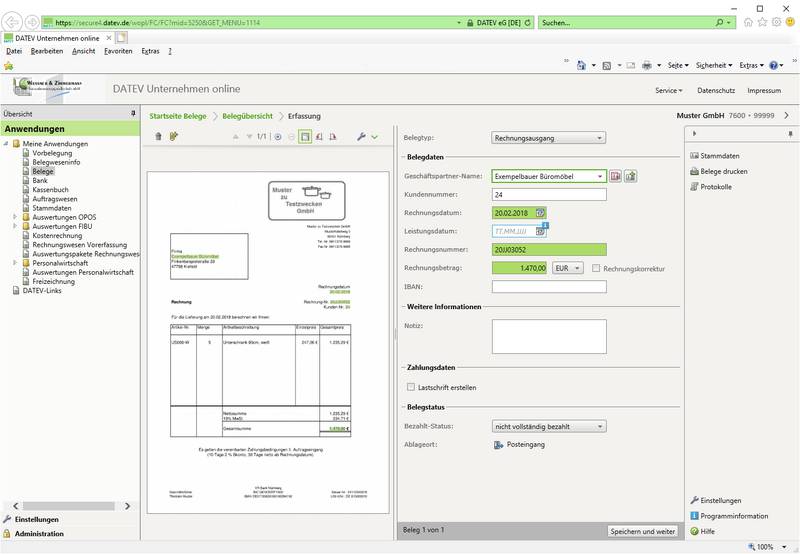This screenshot has height=554, width=800.
Task: Go to the Belegübersicht breadcrumb
Action: point(247,116)
